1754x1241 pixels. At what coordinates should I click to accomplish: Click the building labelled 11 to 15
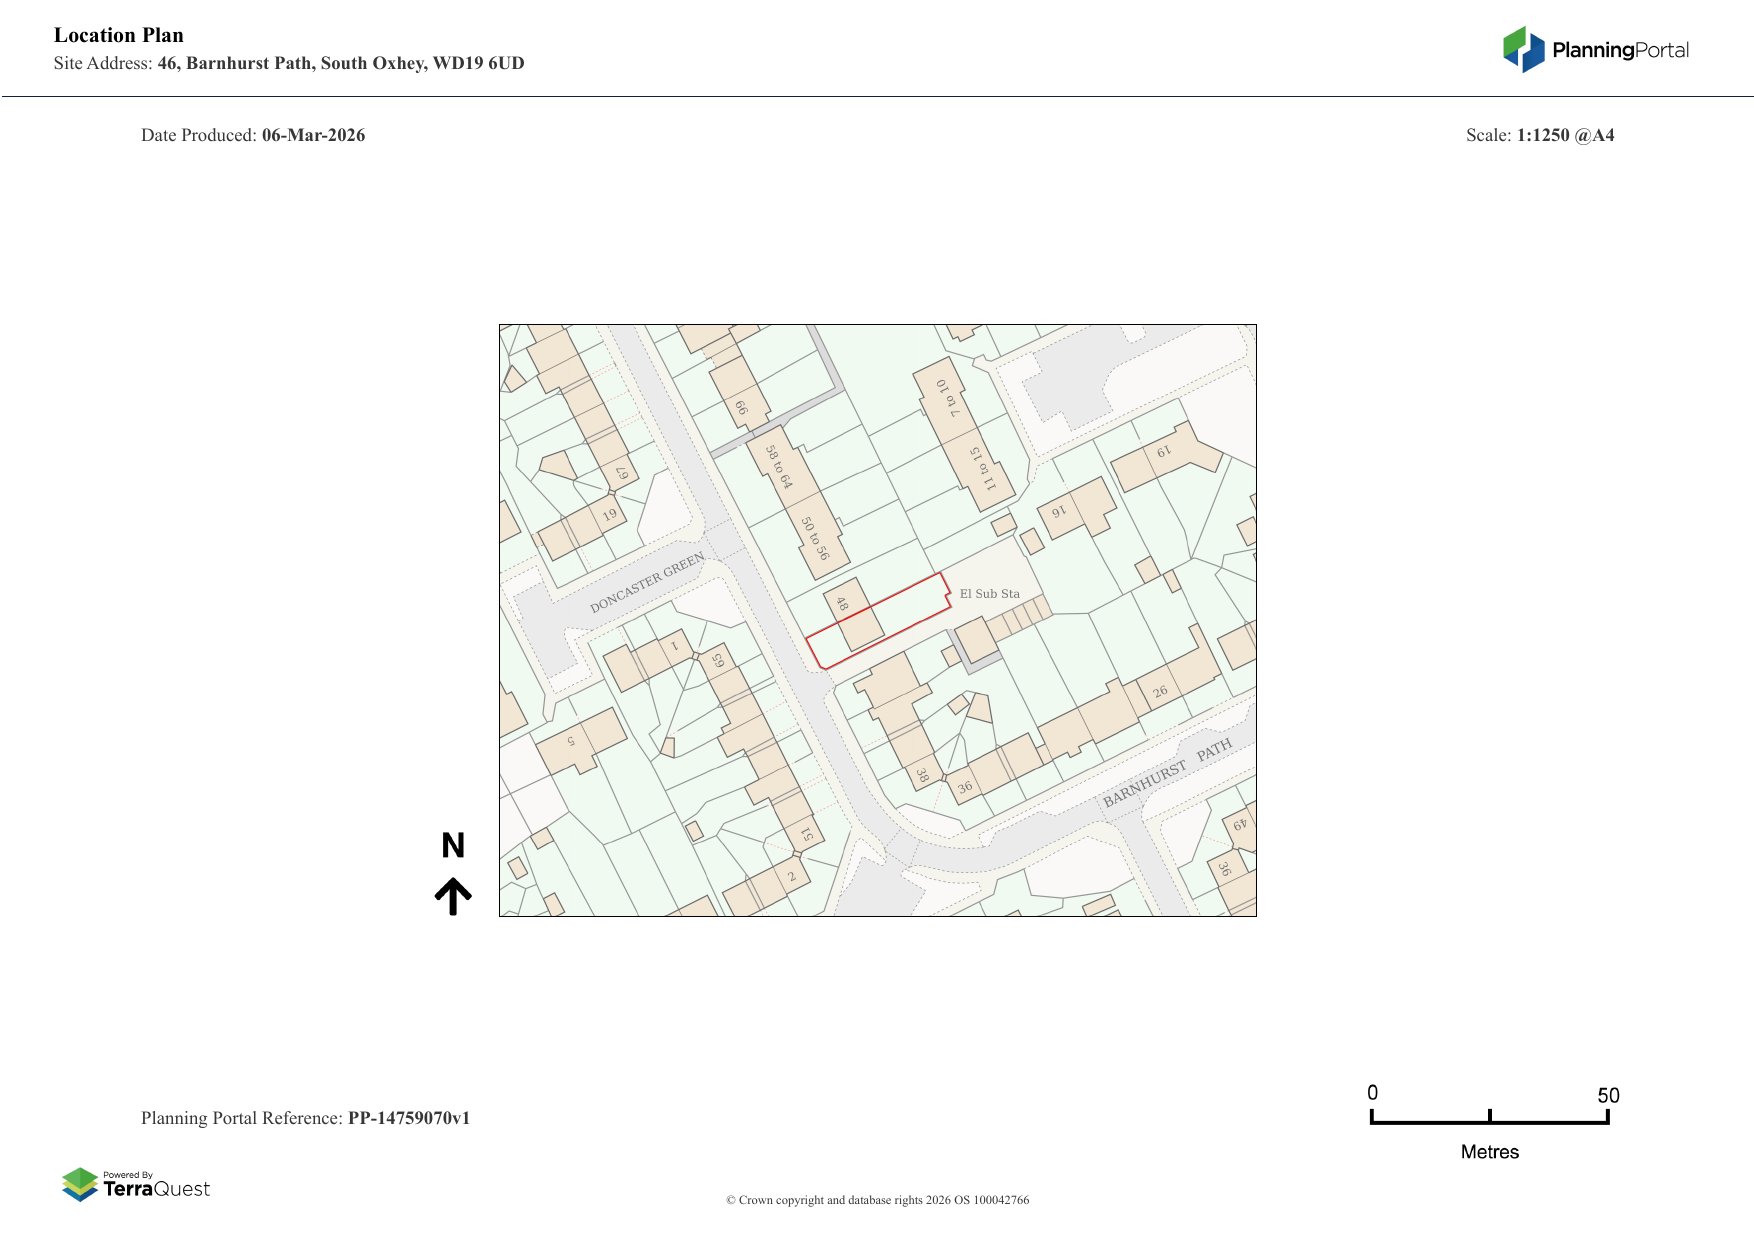982,468
